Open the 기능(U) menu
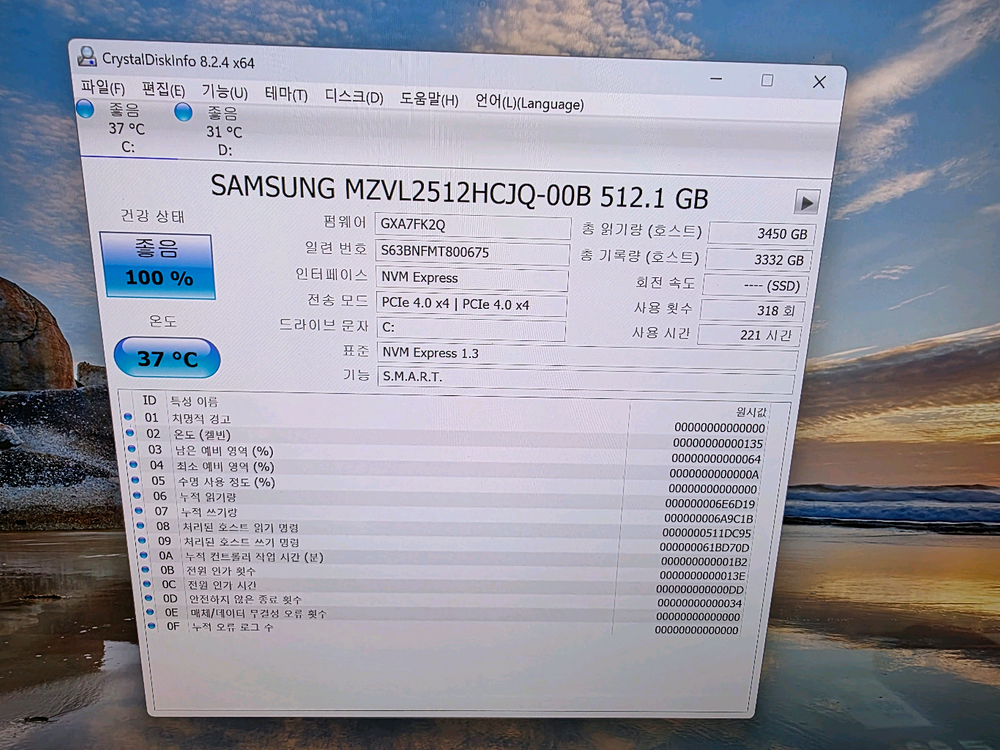Image resolution: width=1000 pixels, height=750 pixels. tap(224, 92)
